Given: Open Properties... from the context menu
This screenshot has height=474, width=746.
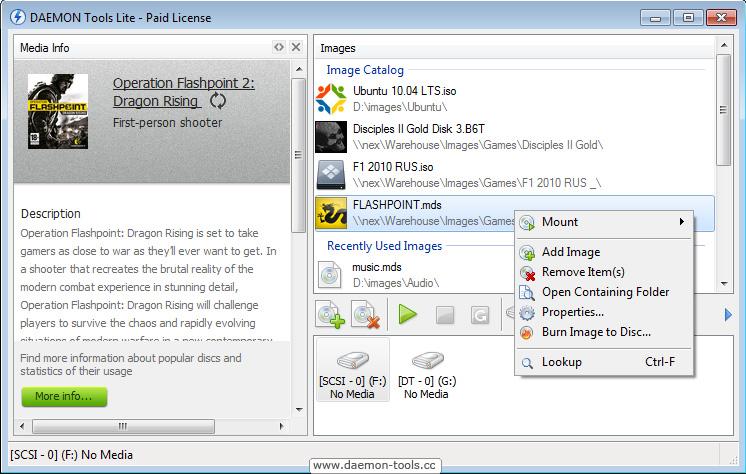Looking at the screenshot, I should [x=604, y=312].
